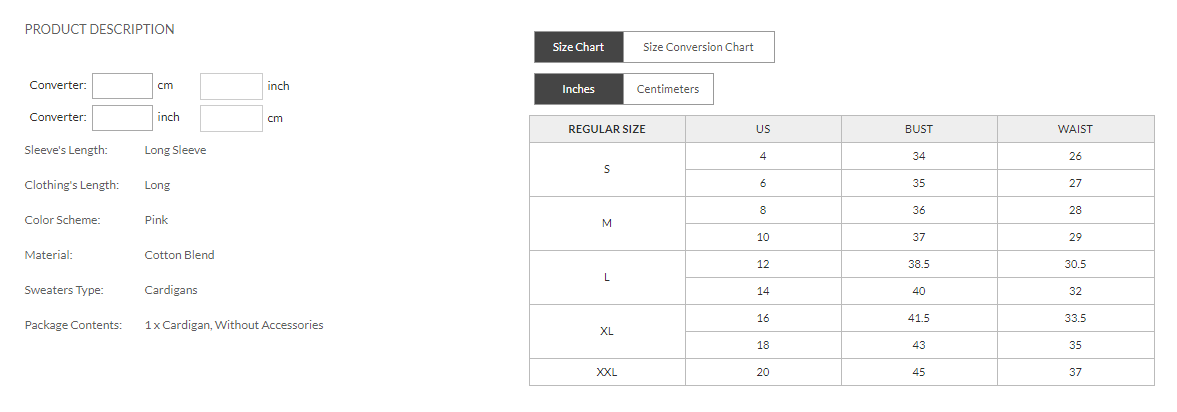1177x412 pixels.
Task: Click the REGULAR SIZE column header
Action: pos(607,129)
